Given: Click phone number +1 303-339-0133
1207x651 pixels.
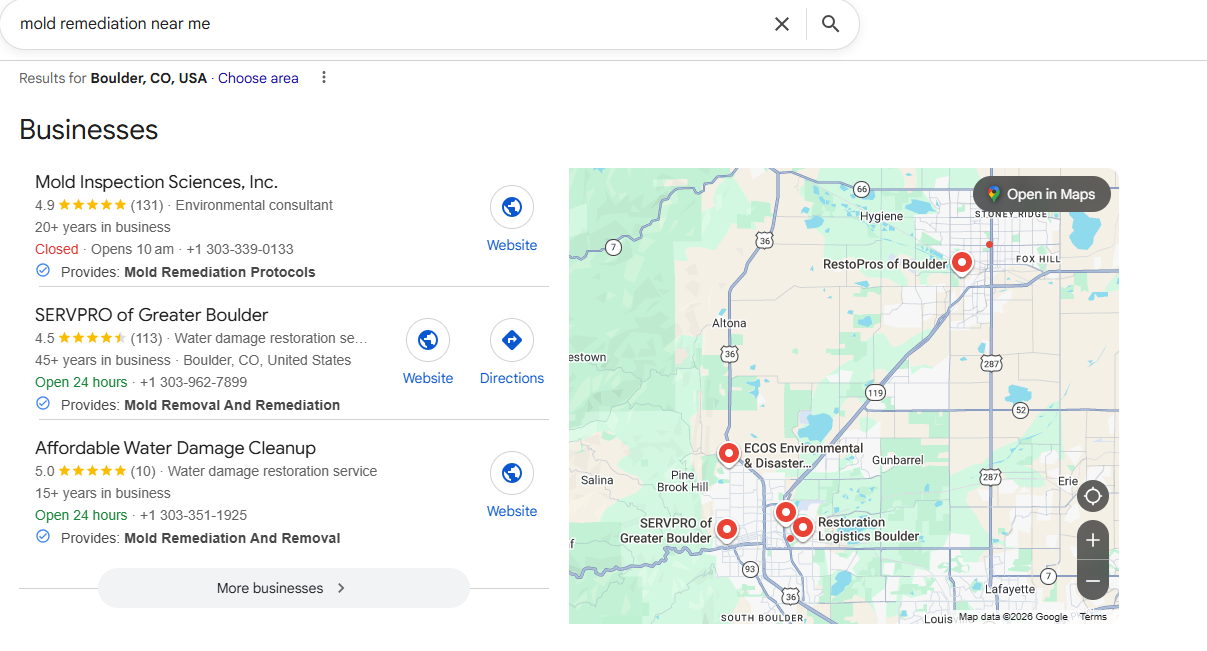Looking at the screenshot, I should [x=240, y=249].
